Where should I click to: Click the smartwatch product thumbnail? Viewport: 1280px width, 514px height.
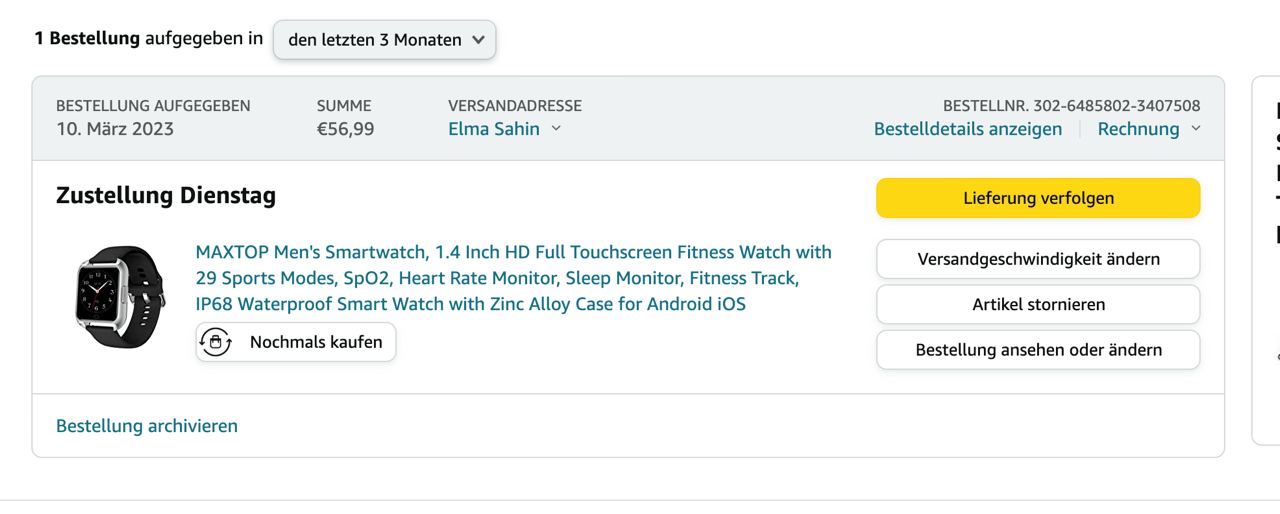(x=121, y=297)
